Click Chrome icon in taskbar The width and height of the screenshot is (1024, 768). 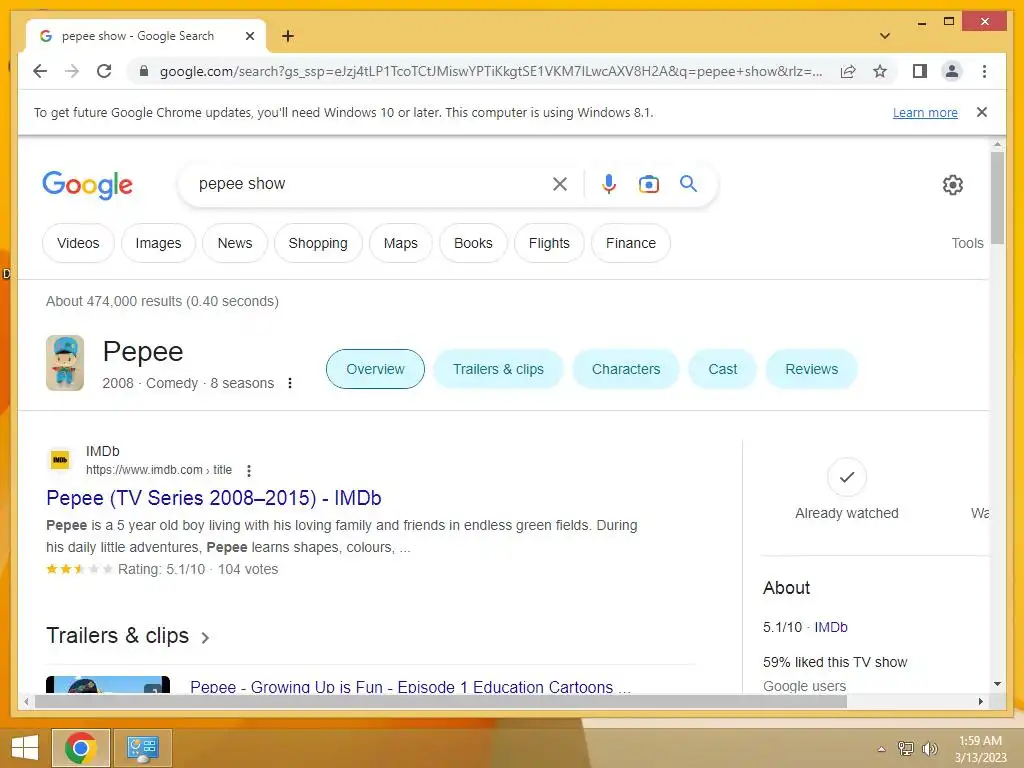[81, 748]
